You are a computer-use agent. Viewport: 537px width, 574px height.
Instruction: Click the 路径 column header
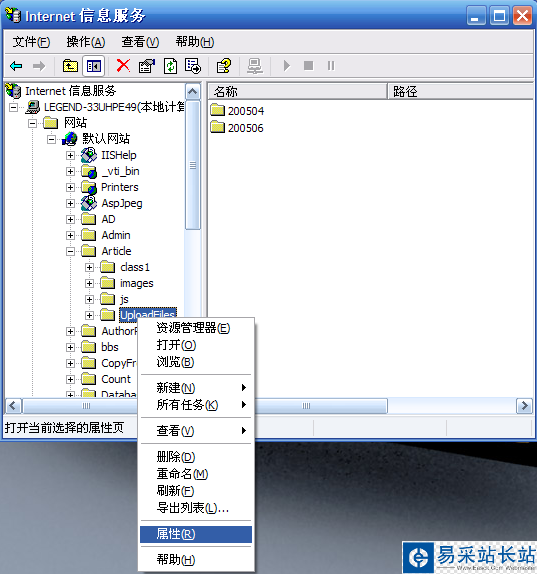point(460,91)
